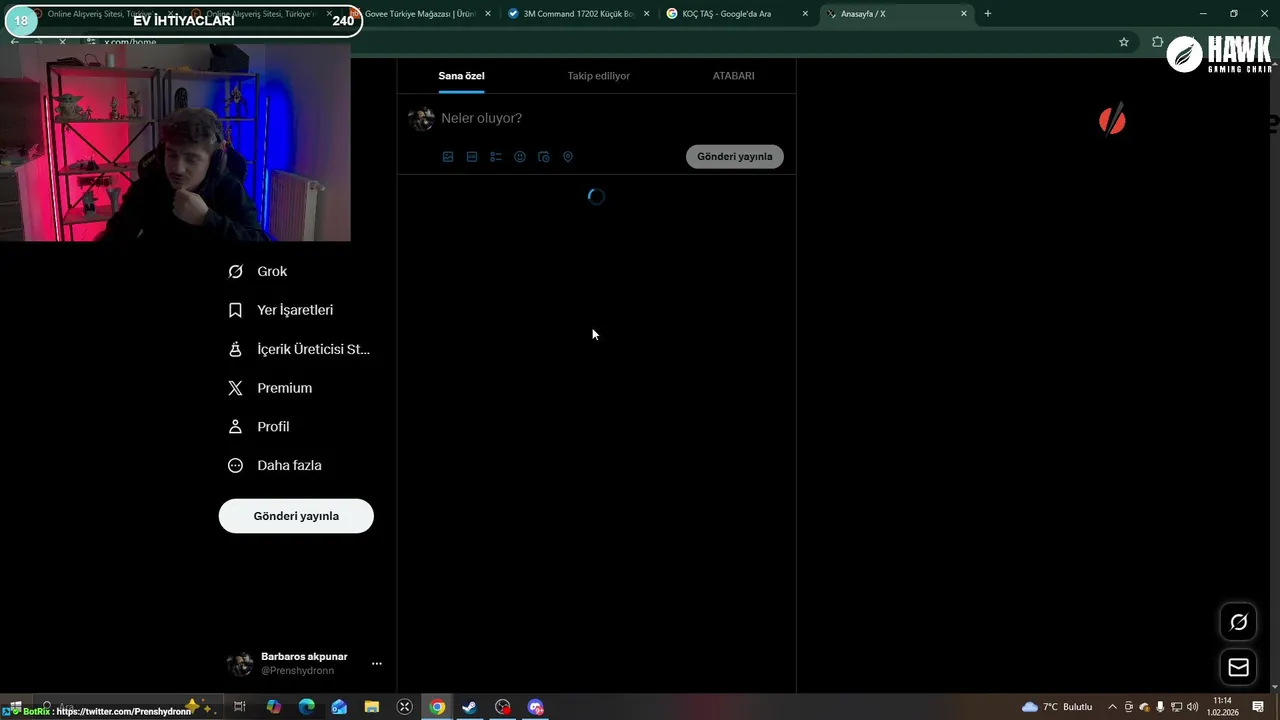The height and width of the screenshot is (720, 1280).
Task: Schedule the post with calendar icon
Action: click(x=544, y=157)
